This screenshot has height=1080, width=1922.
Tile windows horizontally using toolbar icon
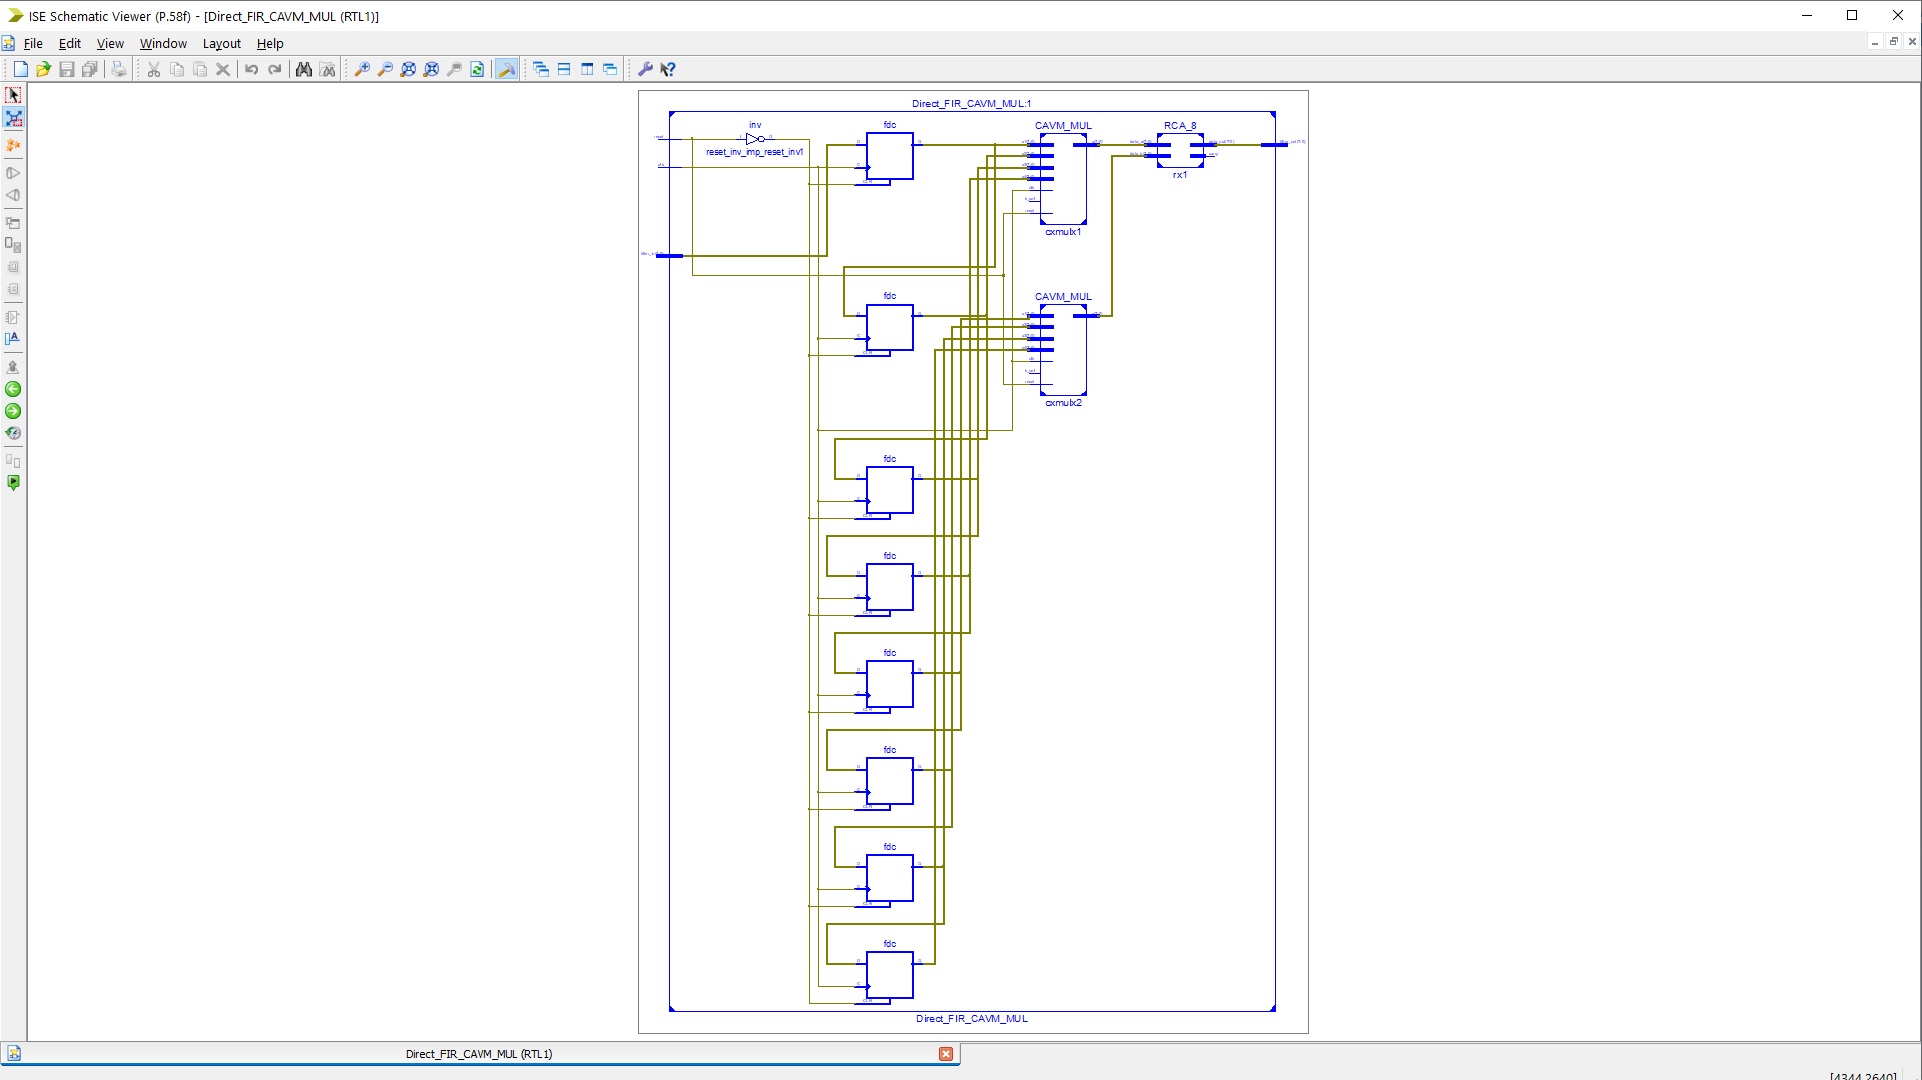pyautogui.click(x=564, y=69)
